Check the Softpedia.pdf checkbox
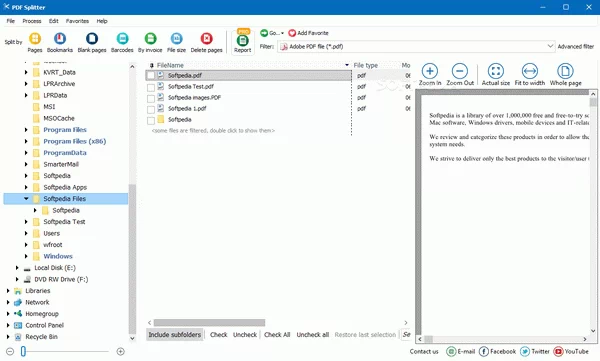 point(151,76)
